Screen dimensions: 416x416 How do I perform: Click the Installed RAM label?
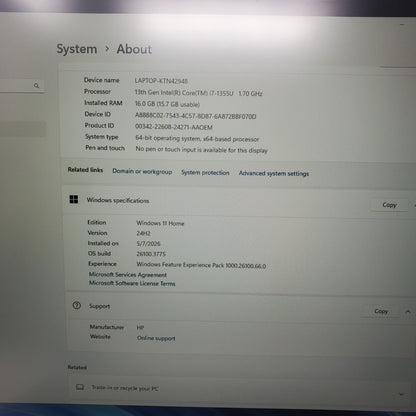click(103, 103)
